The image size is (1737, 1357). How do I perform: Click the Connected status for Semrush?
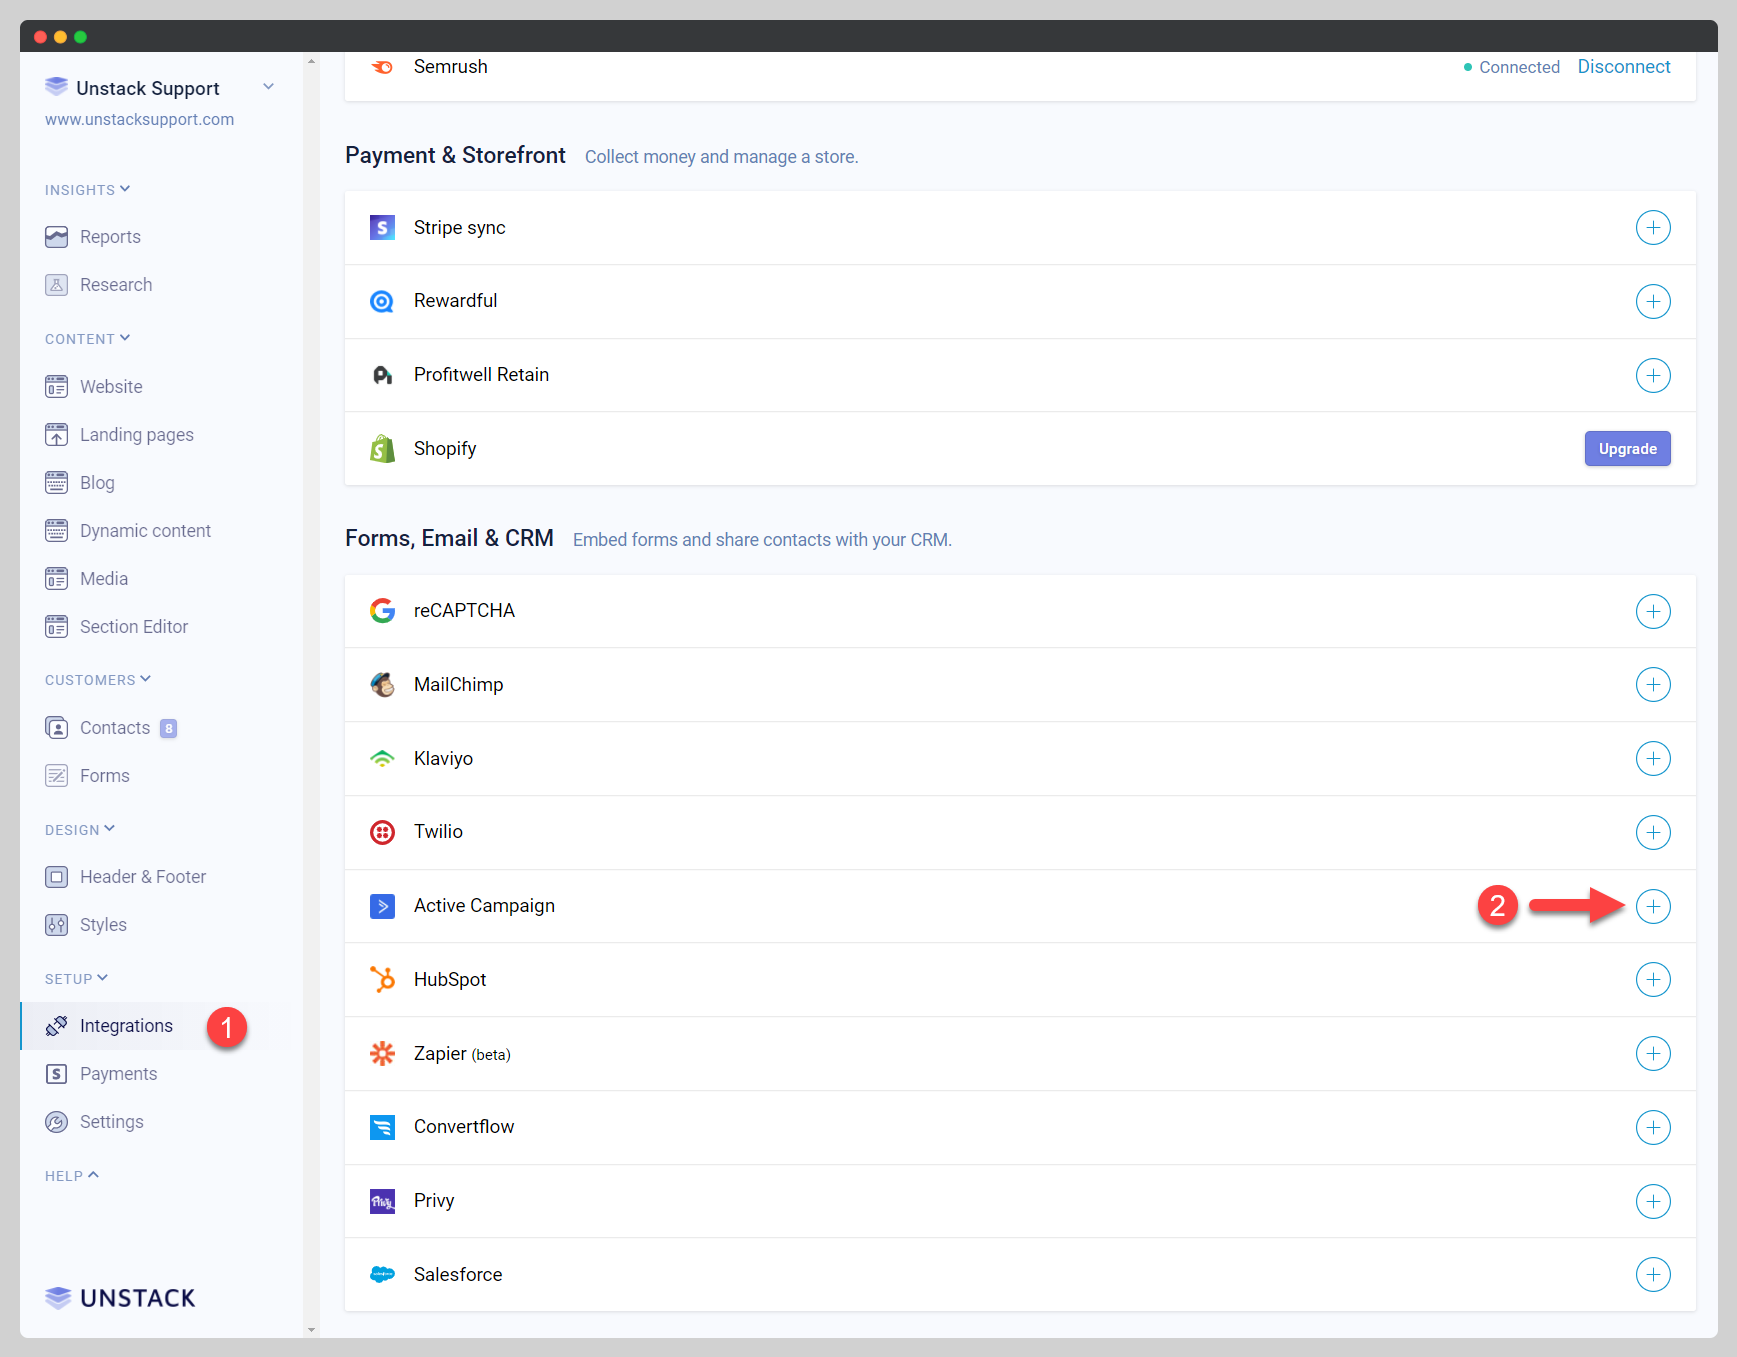tap(1511, 67)
